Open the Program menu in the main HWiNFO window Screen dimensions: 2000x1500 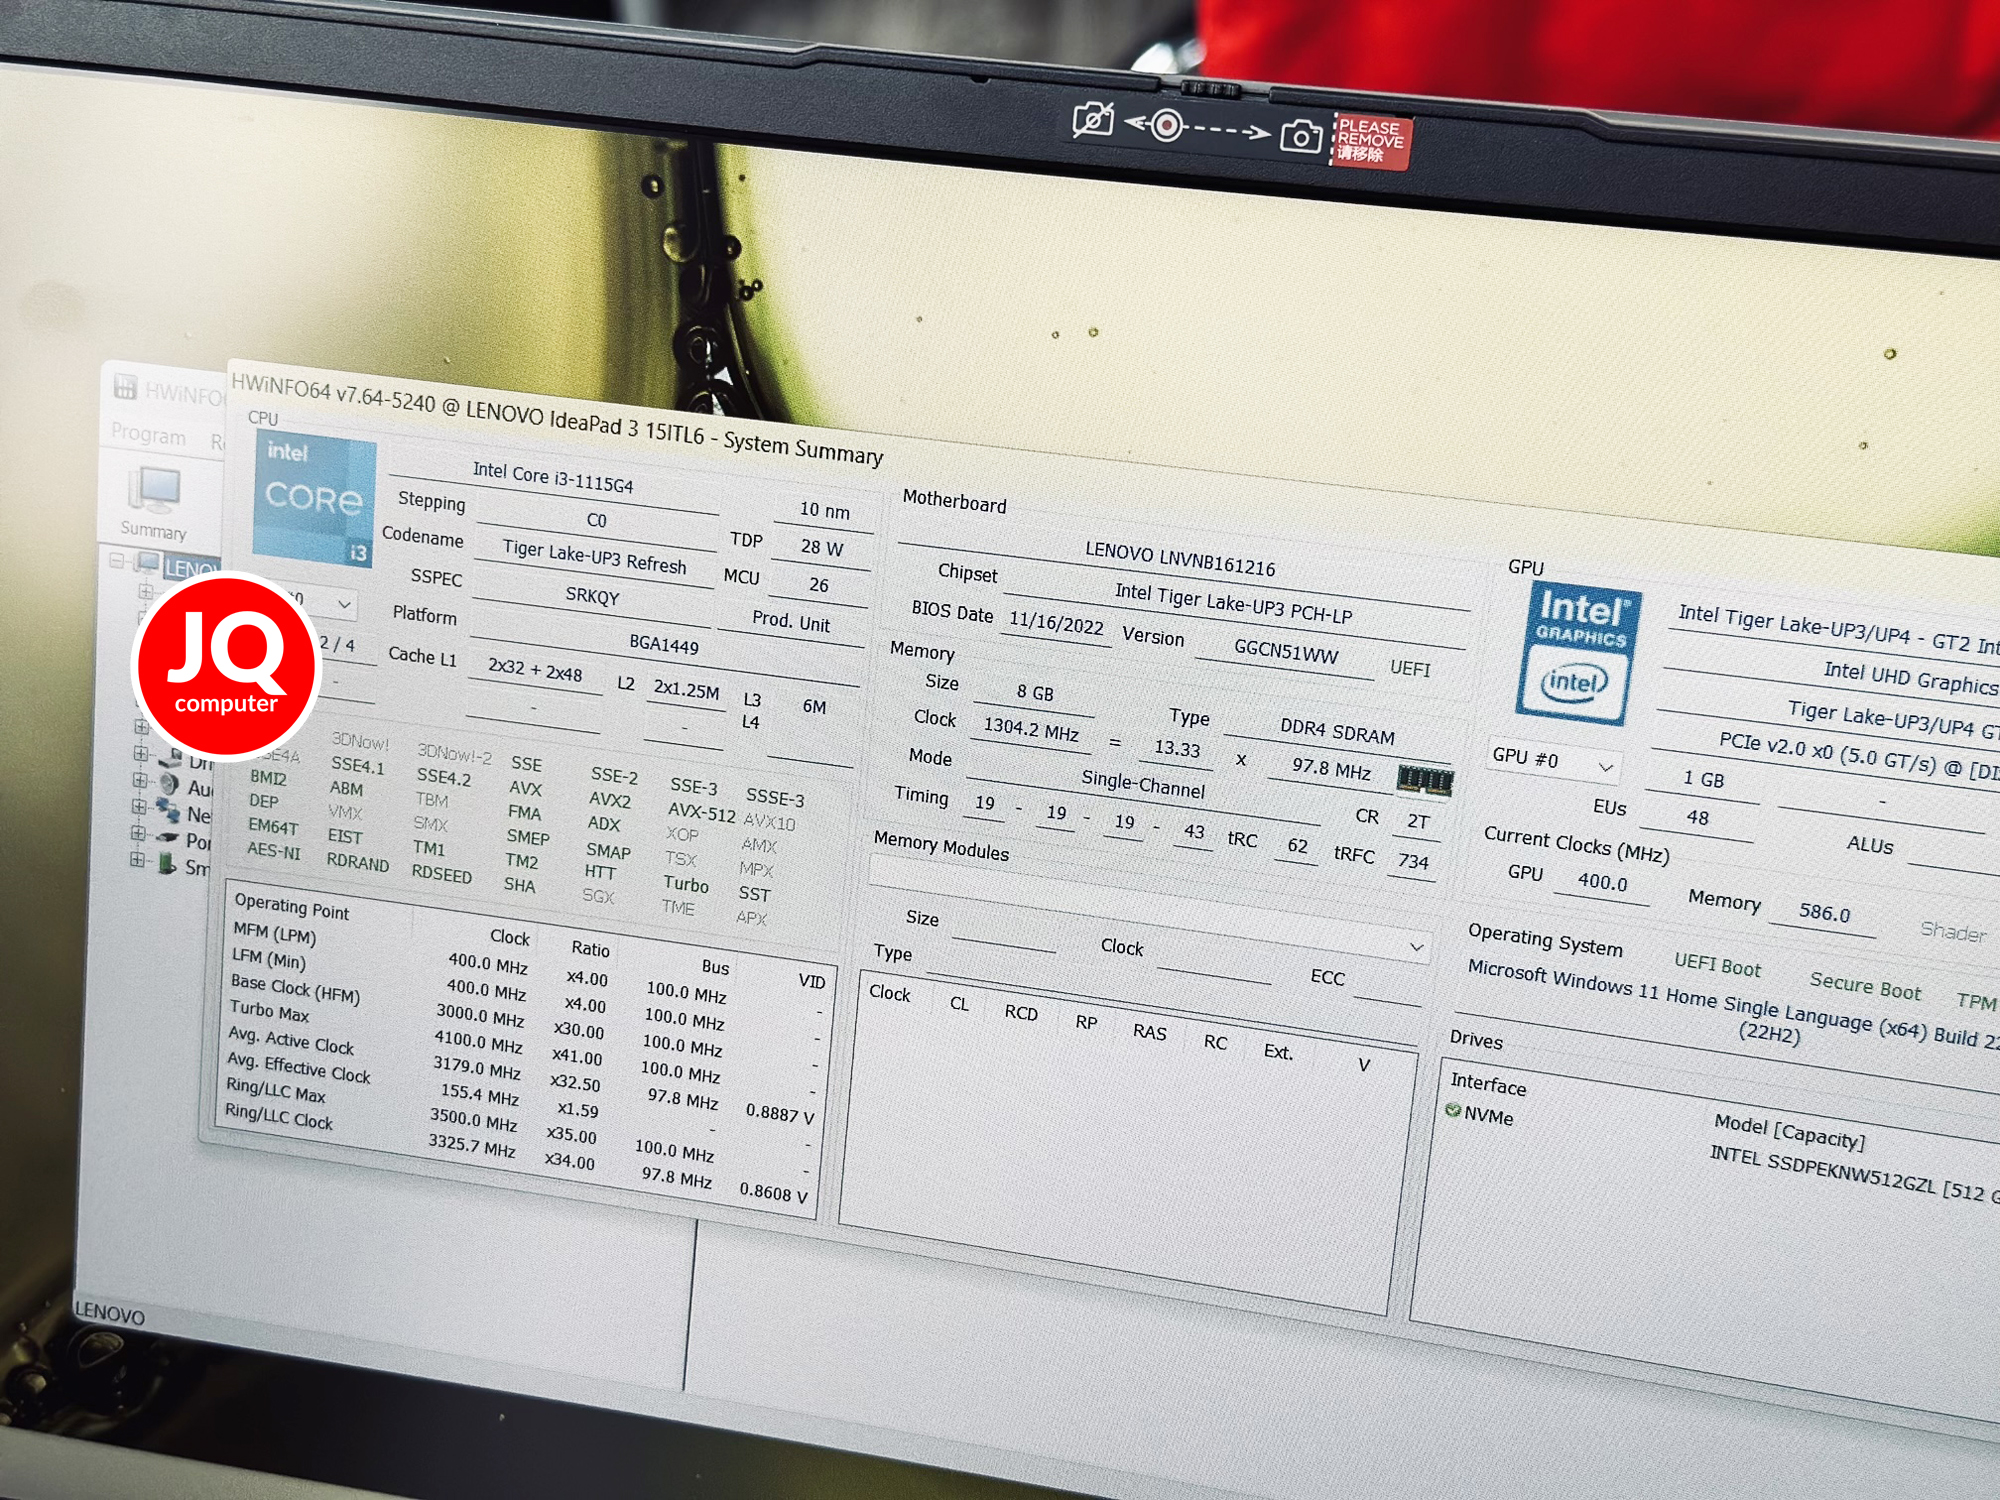click(148, 434)
